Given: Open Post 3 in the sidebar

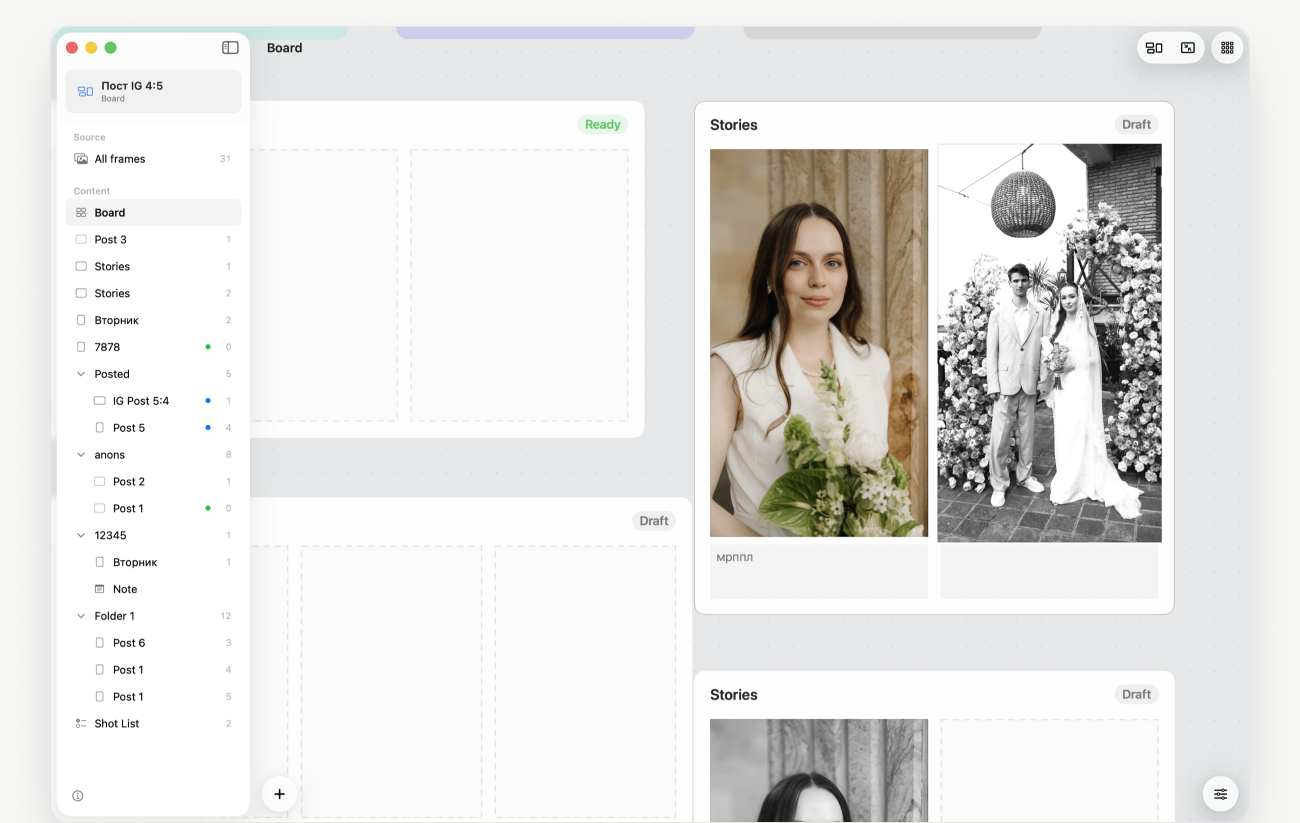Looking at the screenshot, I should click(153, 240).
